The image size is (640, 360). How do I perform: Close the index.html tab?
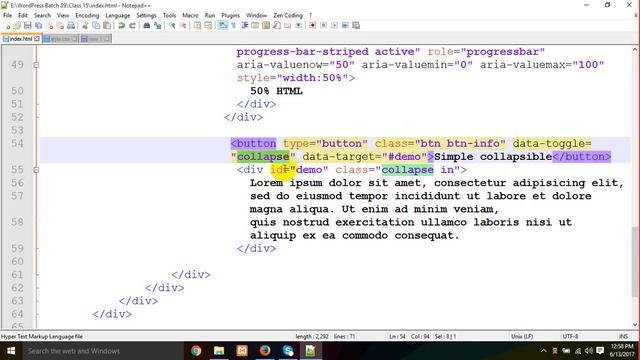tap(37, 39)
